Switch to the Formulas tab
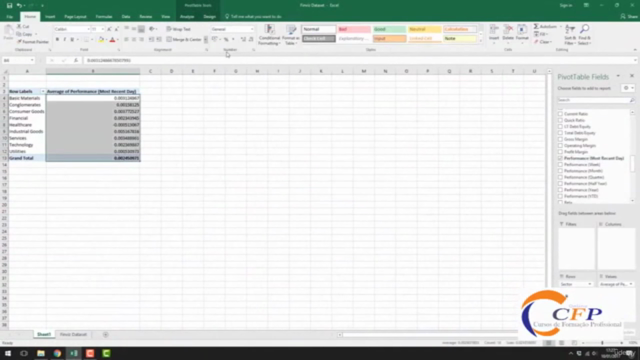The width and height of the screenshot is (640, 360). point(104,17)
